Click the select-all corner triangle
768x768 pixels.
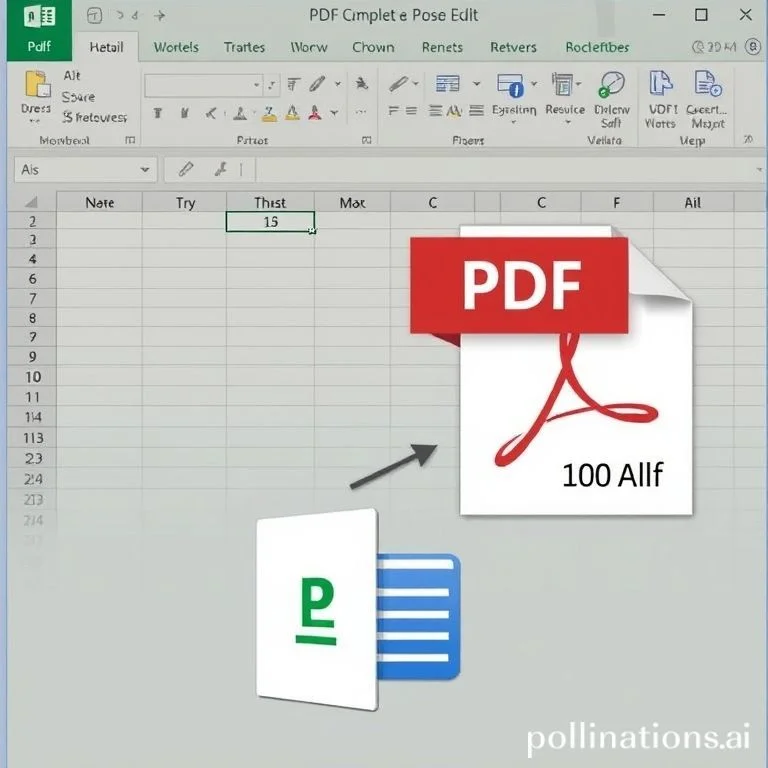[x=31, y=202]
